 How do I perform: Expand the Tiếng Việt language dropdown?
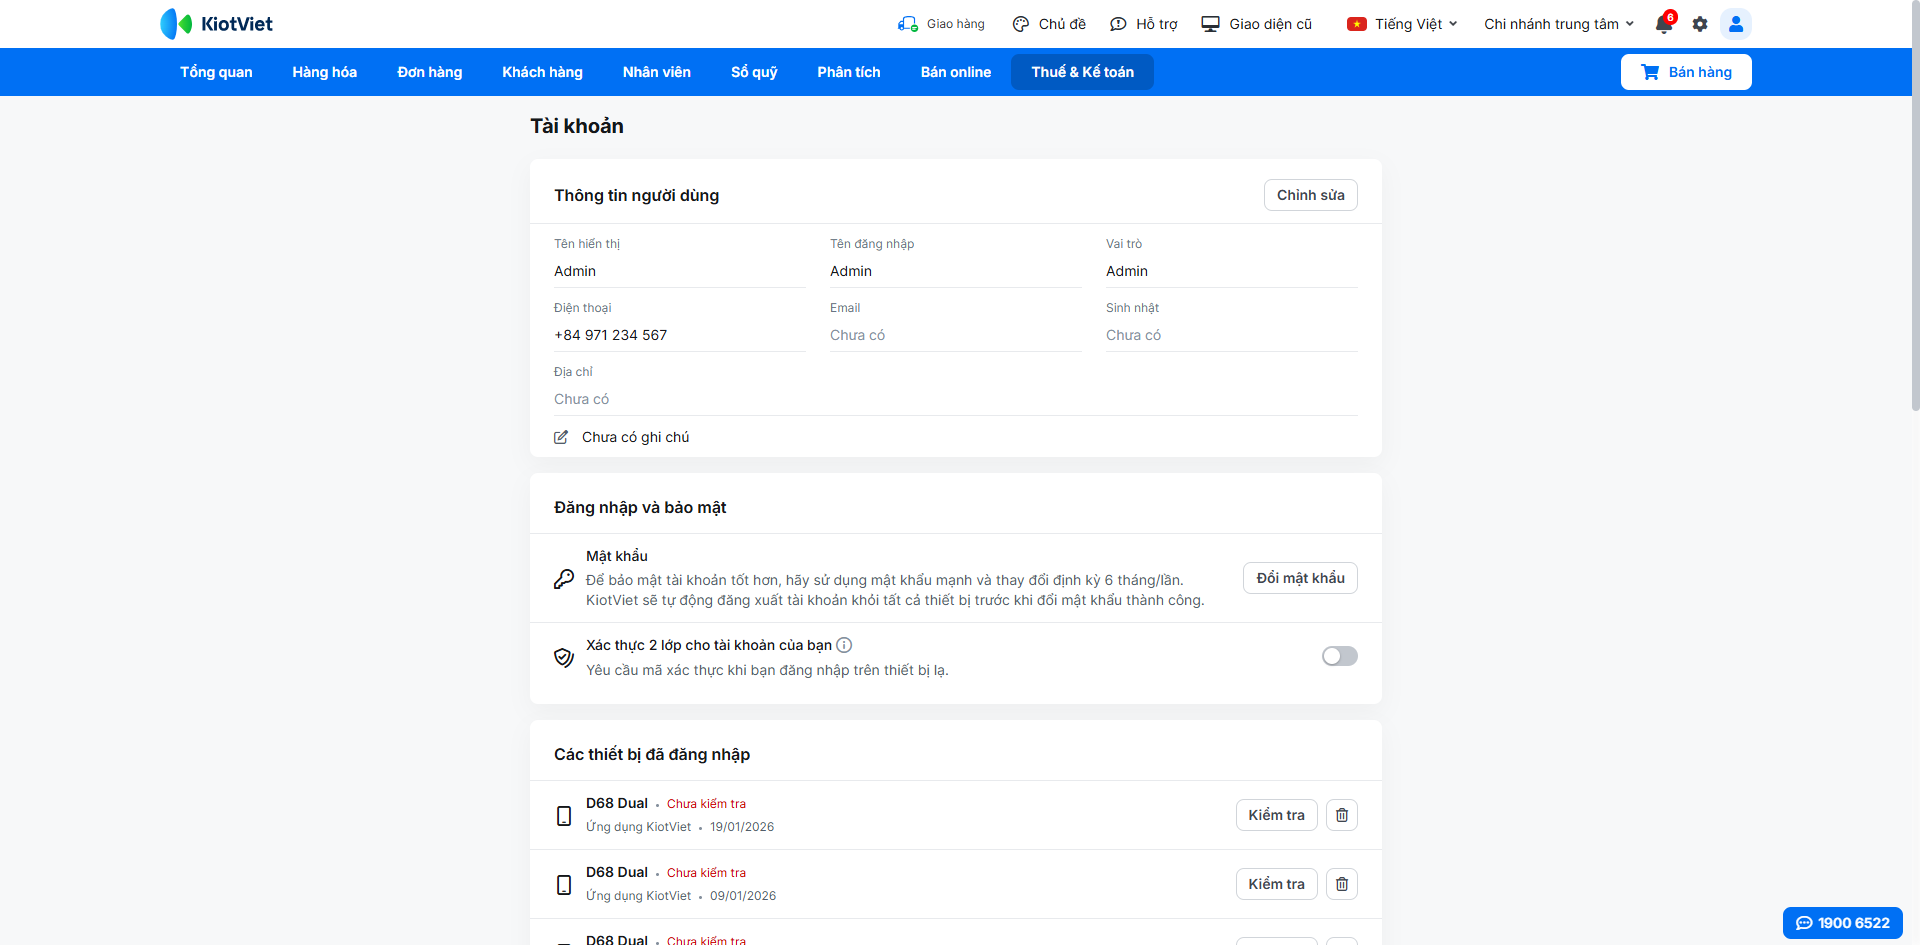pos(1402,24)
